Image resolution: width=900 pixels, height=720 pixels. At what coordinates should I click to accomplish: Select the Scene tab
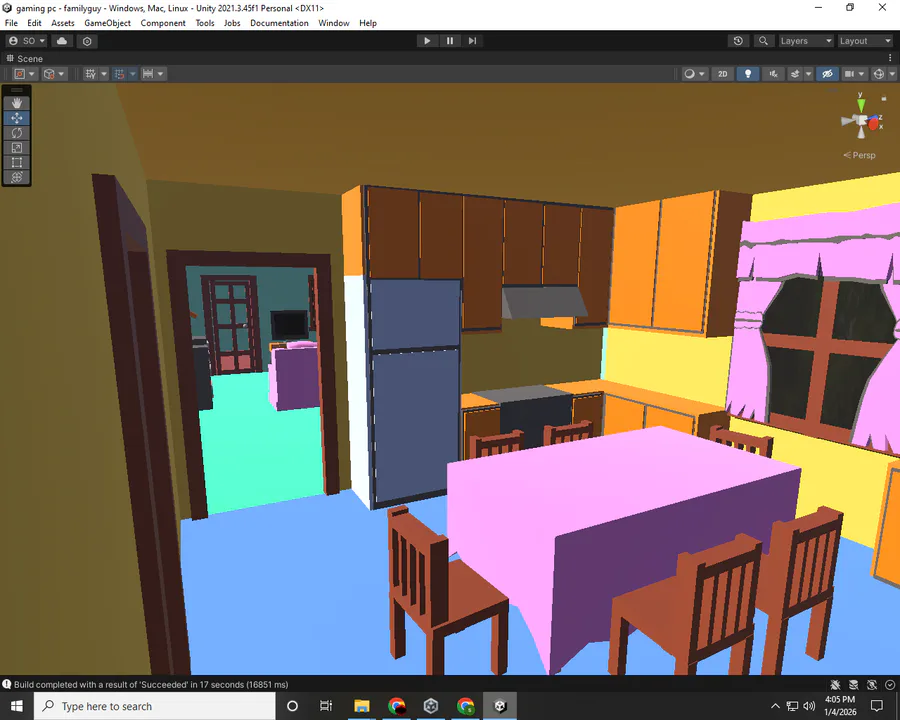click(x=24, y=59)
